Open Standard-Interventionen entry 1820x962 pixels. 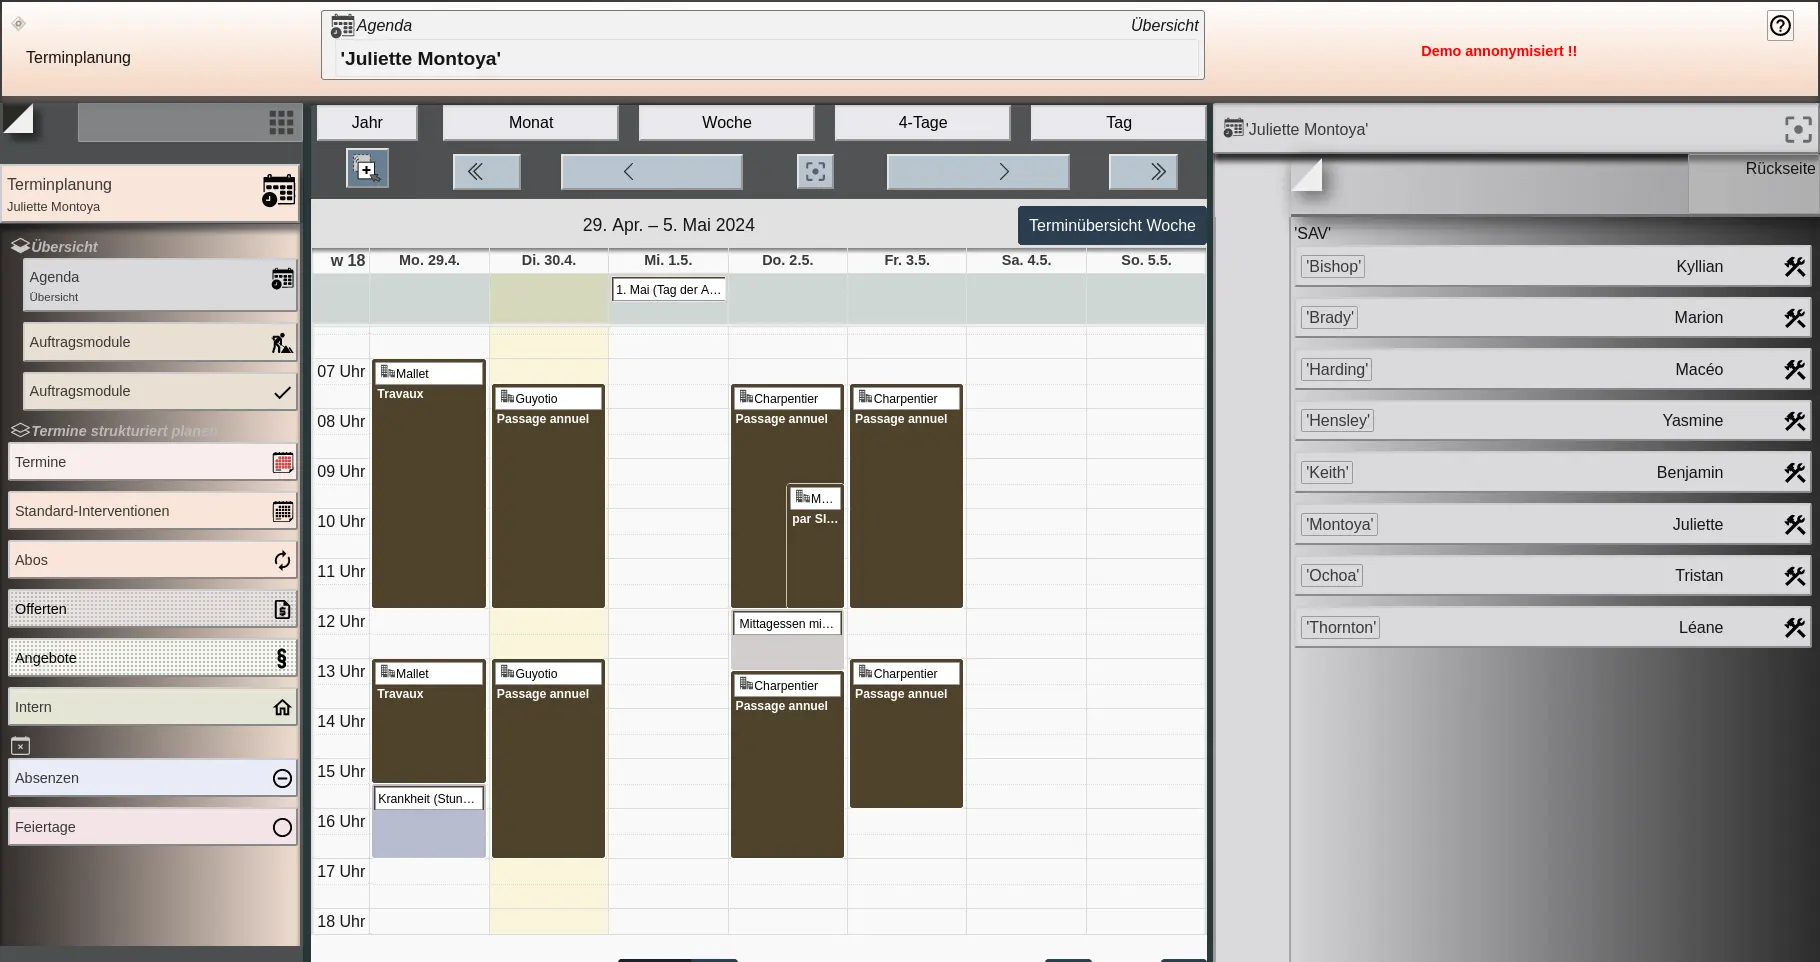coord(153,511)
